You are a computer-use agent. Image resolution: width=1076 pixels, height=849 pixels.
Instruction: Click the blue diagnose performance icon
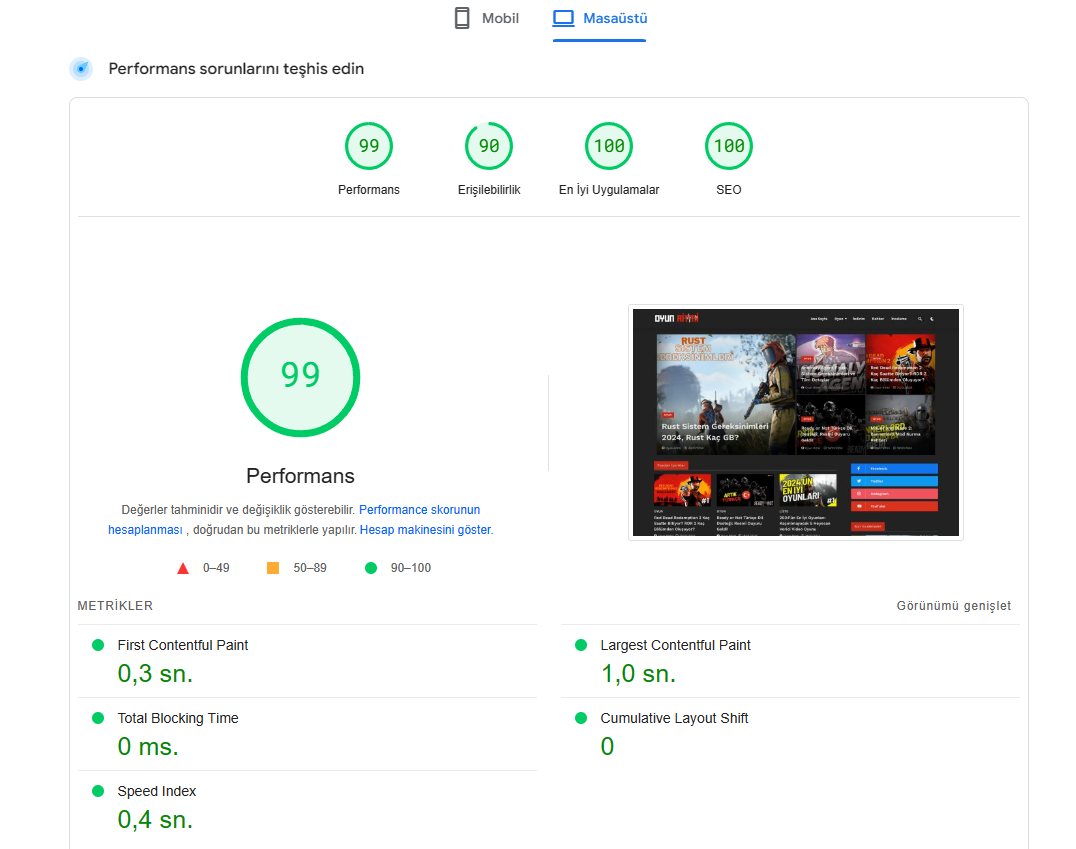(82, 69)
